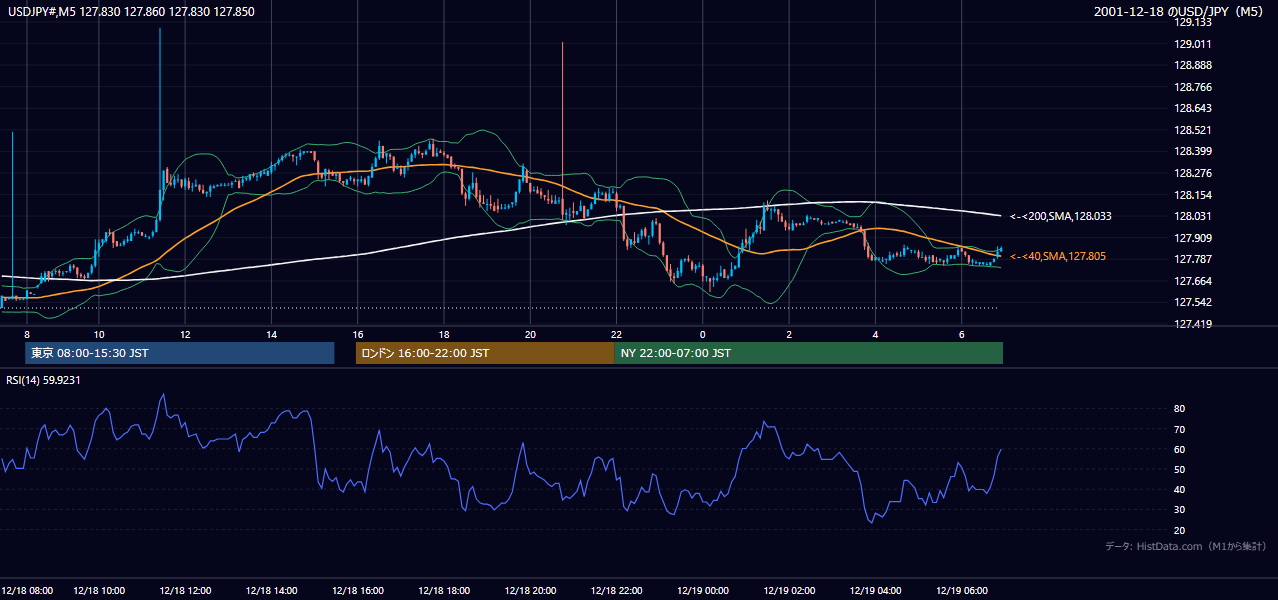Select the 東京 08:00-15:30 JST session bar
Screen dimensions: 1278x600
point(179,353)
